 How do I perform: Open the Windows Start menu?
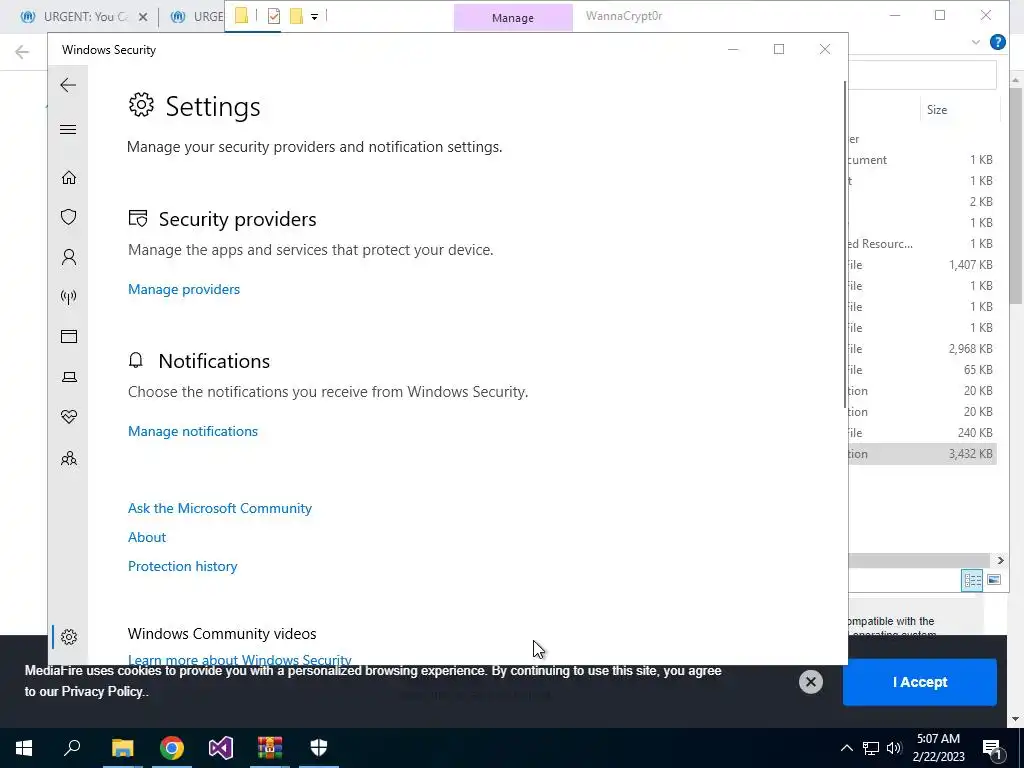(x=24, y=748)
